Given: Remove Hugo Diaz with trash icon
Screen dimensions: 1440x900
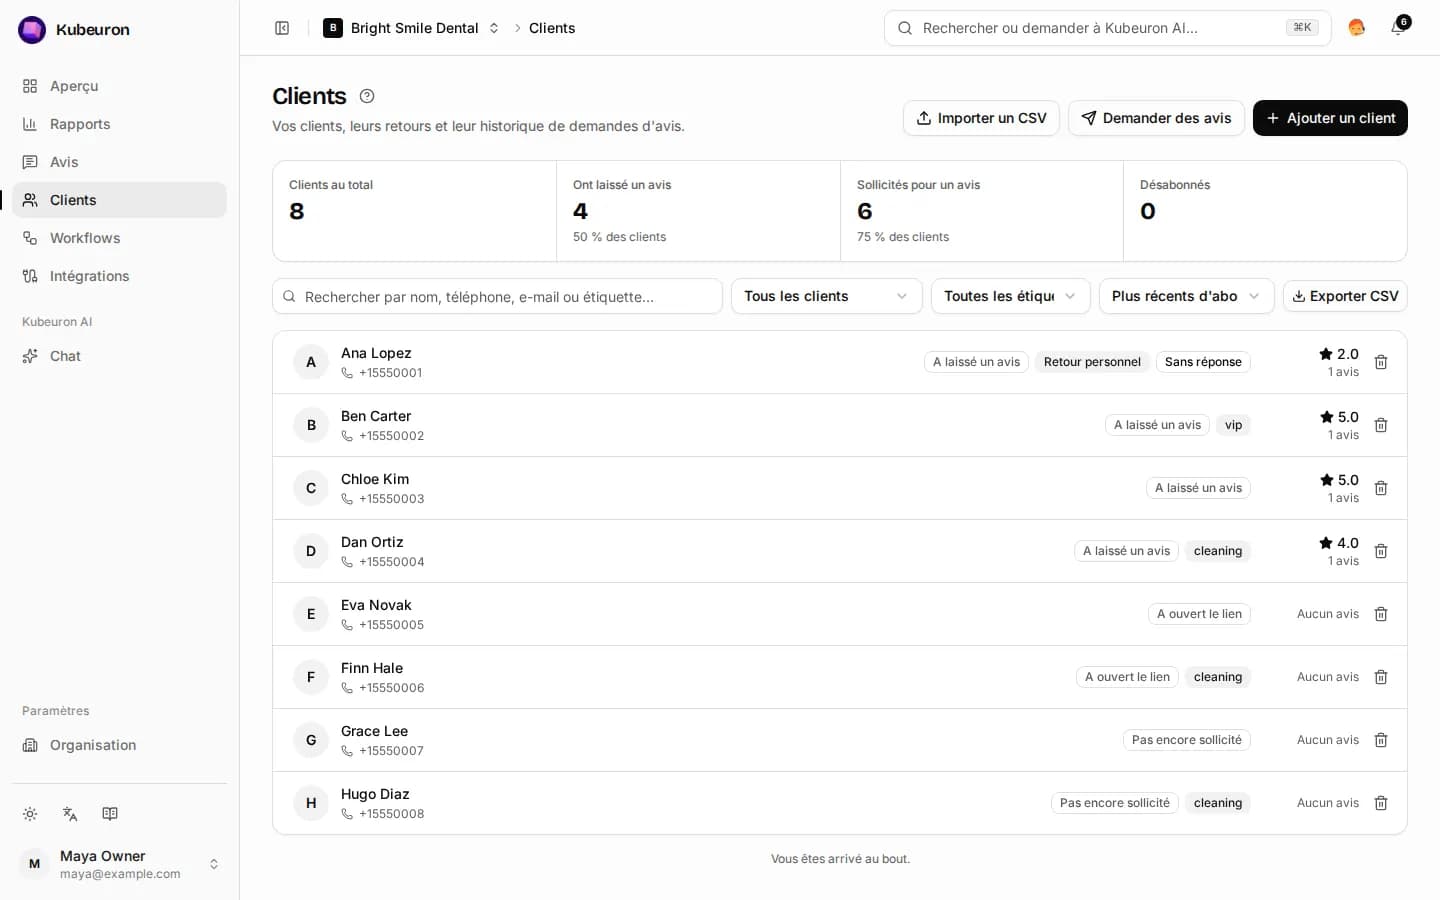Looking at the screenshot, I should pyautogui.click(x=1381, y=803).
